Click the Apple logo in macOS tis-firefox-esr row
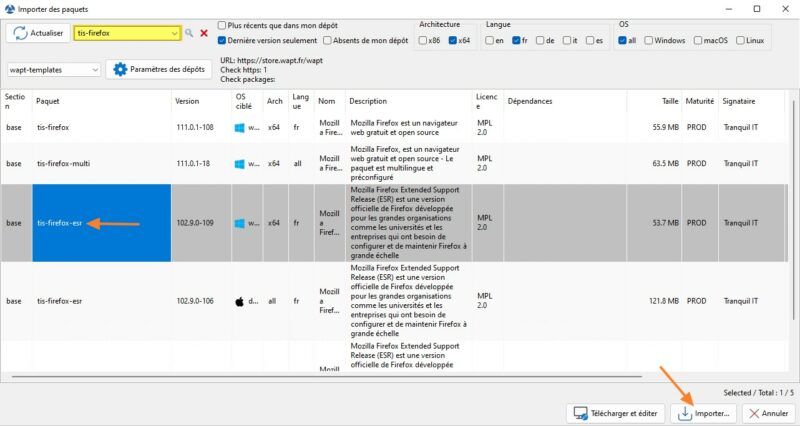The image size is (800, 426). 239,302
